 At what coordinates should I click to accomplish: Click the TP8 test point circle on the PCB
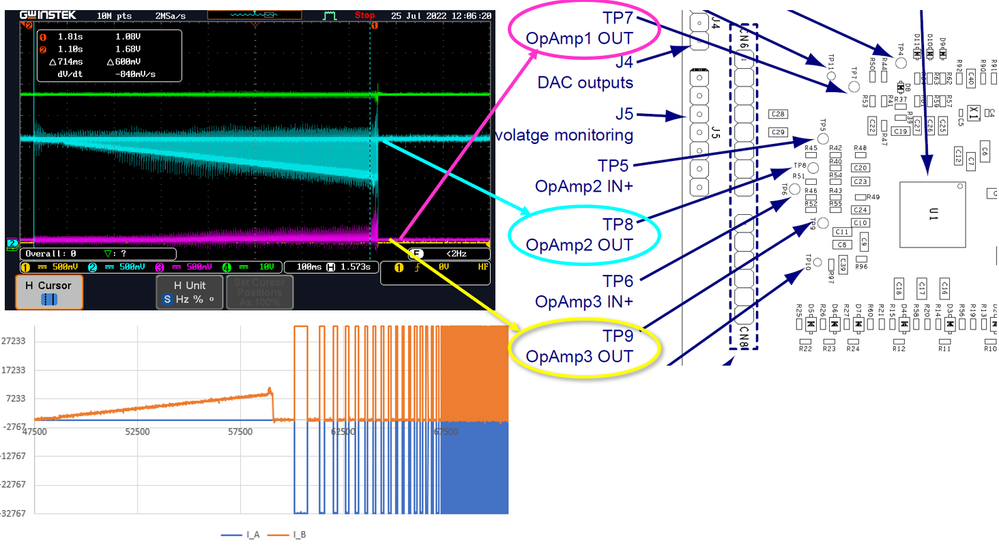pyautogui.click(x=813, y=168)
